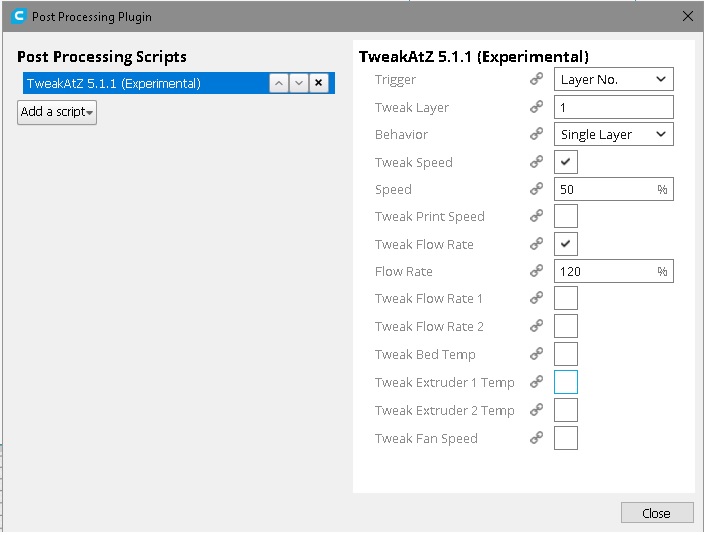Image resolution: width=705 pixels, height=535 pixels.
Task: Click link icon beside Tweak Speed
Action: coord(536,162)
